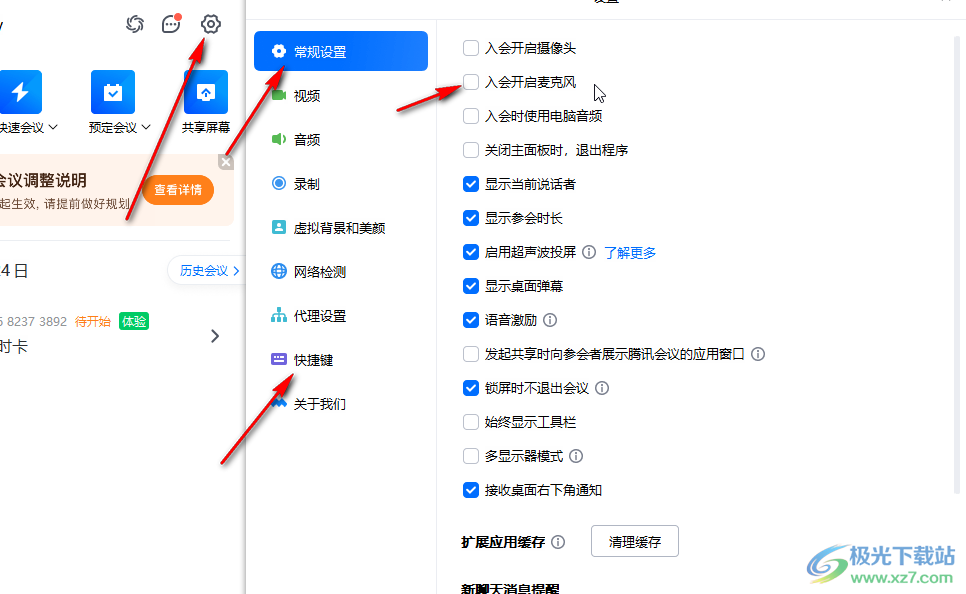Switch to the 视频 settings tab
Viewport: 966px width, 594px height.
coord(306,96)
